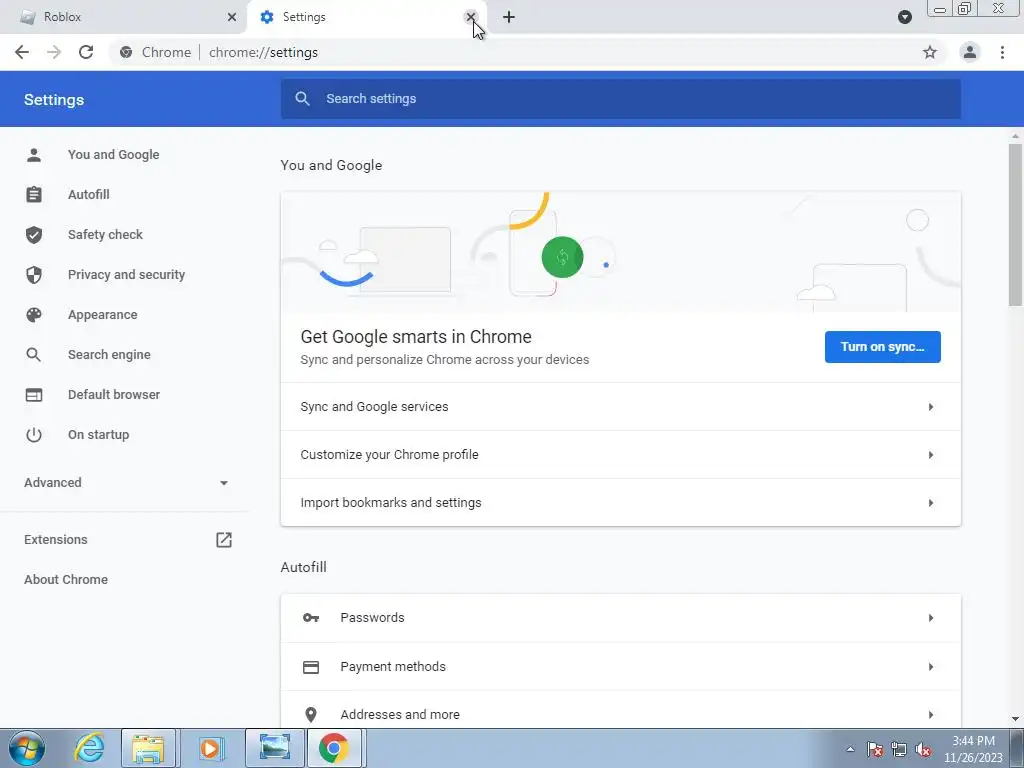This screenshot has width=1024, height=768.
Task: Click the magnifier icon beside Search engine
Action: point(34,355)
